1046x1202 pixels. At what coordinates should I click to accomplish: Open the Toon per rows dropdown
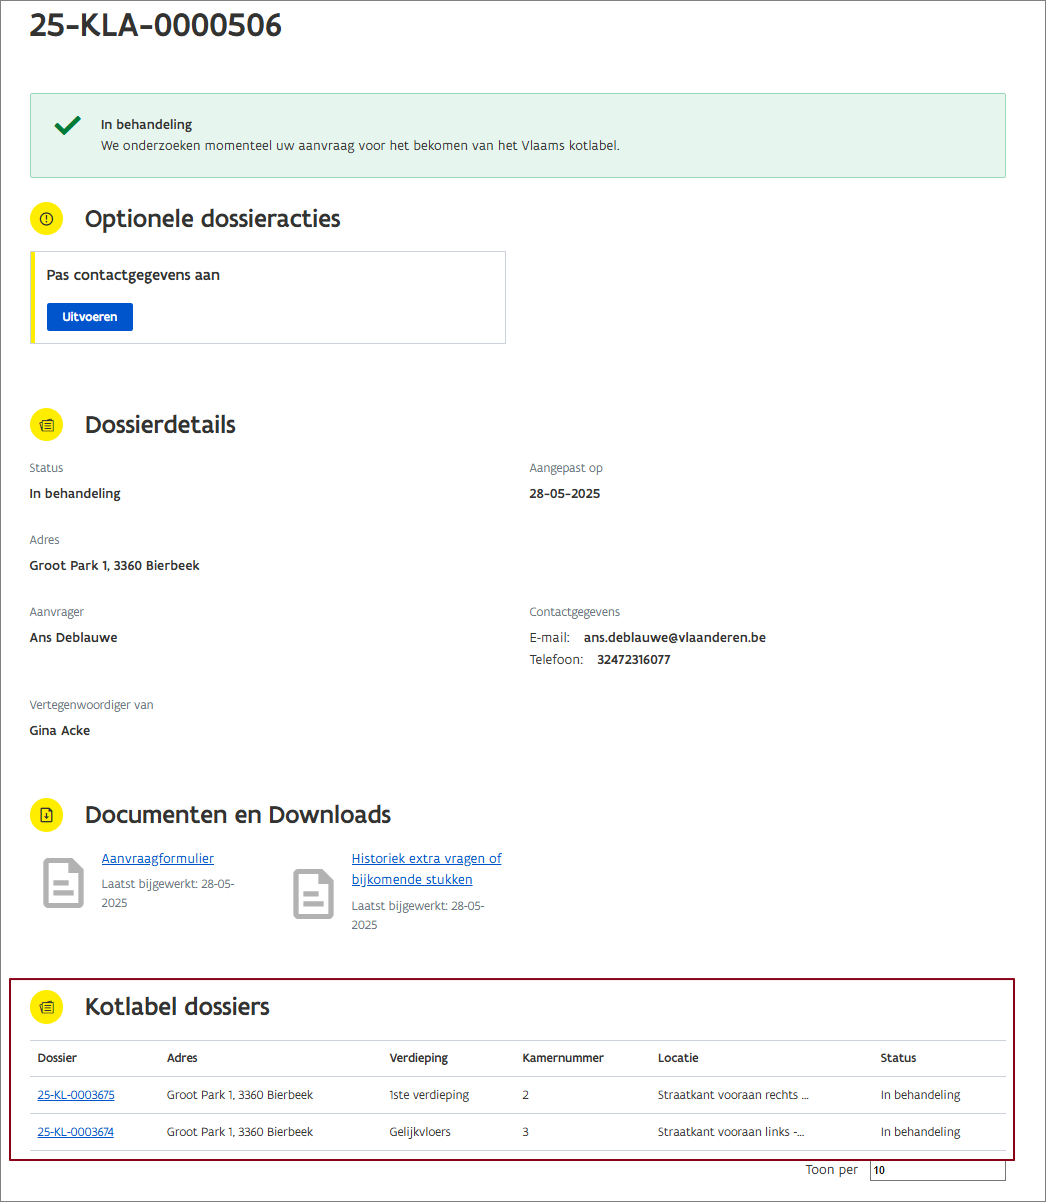pyautogui.click(x=936, y=1170)
